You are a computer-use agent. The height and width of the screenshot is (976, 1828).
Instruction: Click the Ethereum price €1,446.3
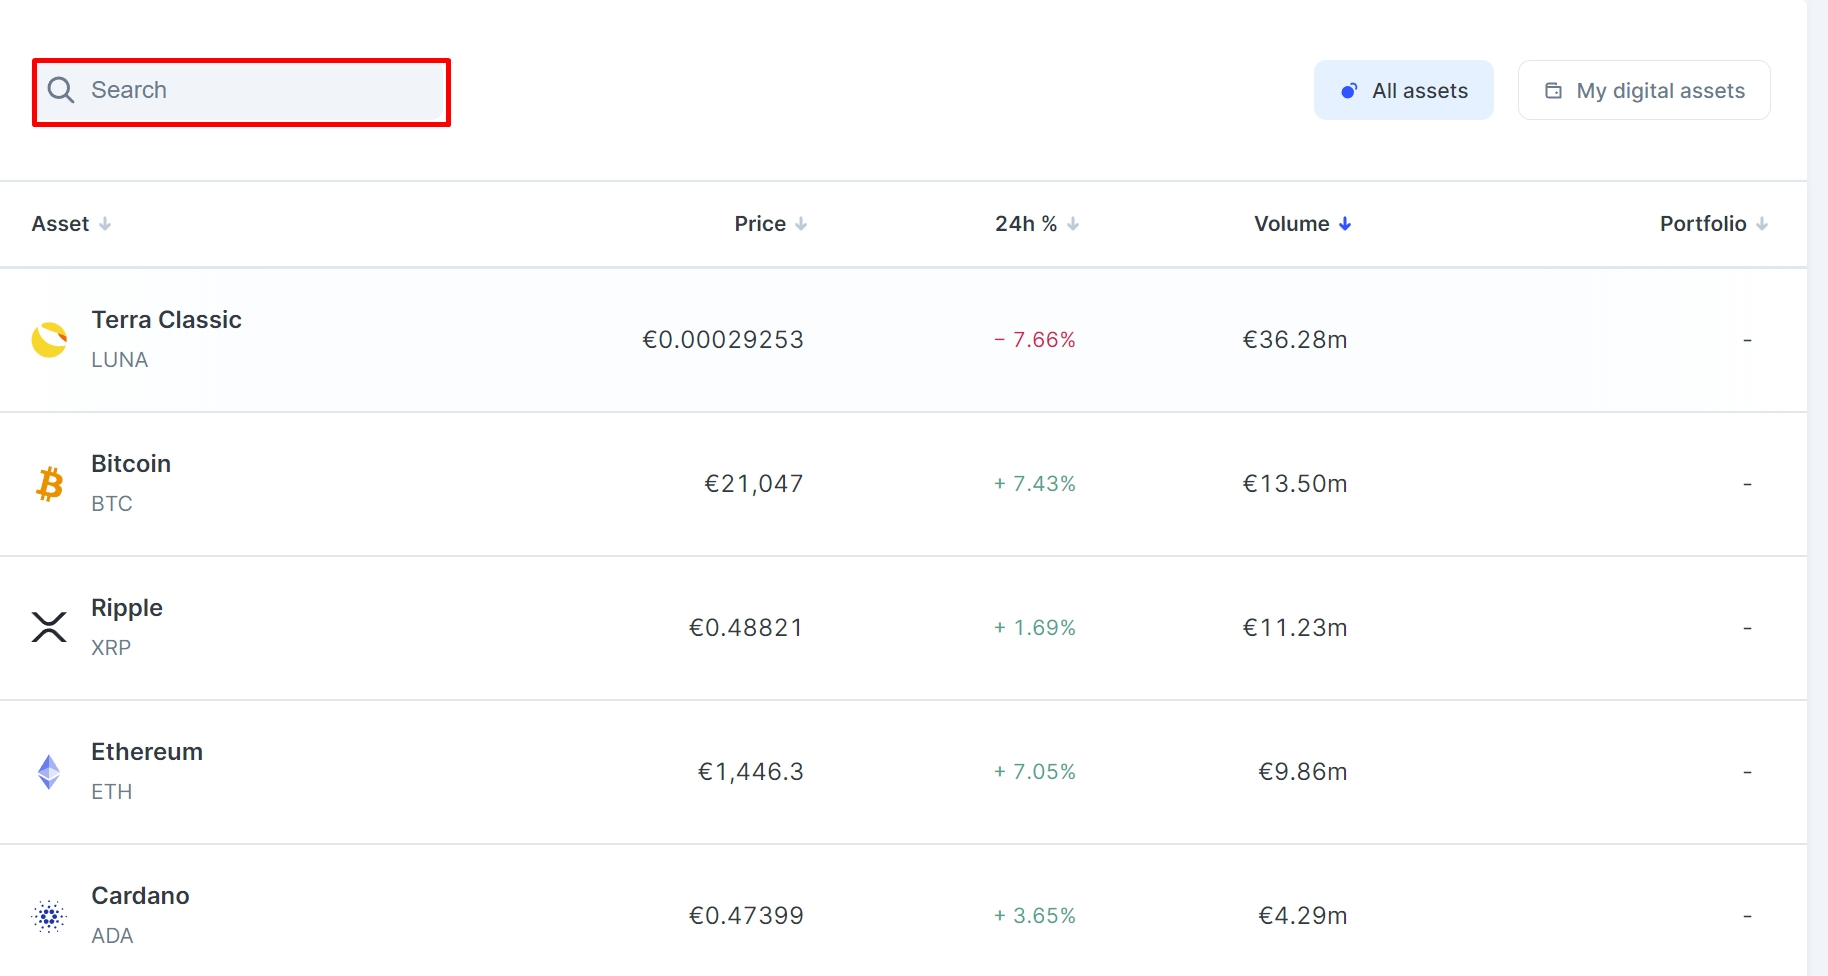[751, 772]
